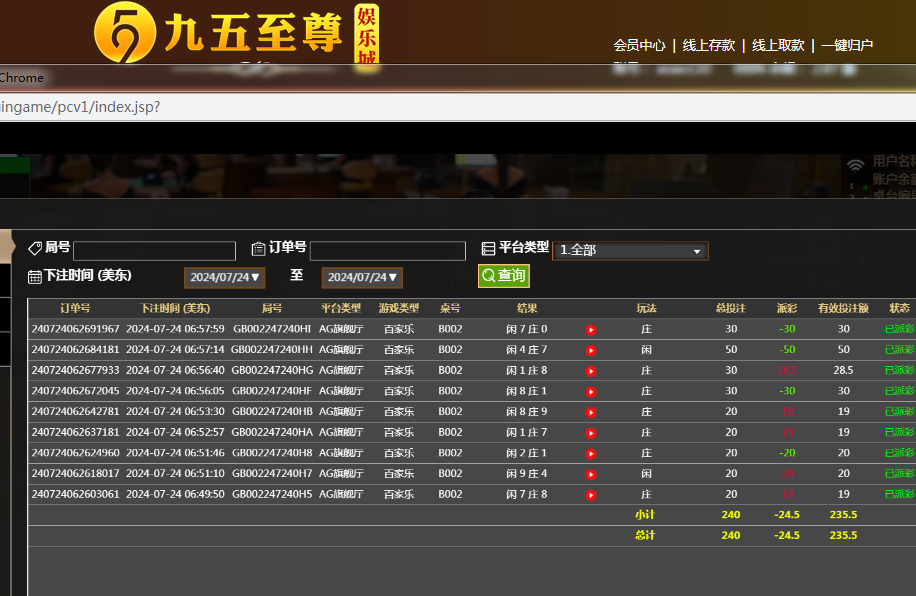This screenshot has height=596, width=916.
Task: Play video replay for round GB002247240HI
Action: coord(590,329)
